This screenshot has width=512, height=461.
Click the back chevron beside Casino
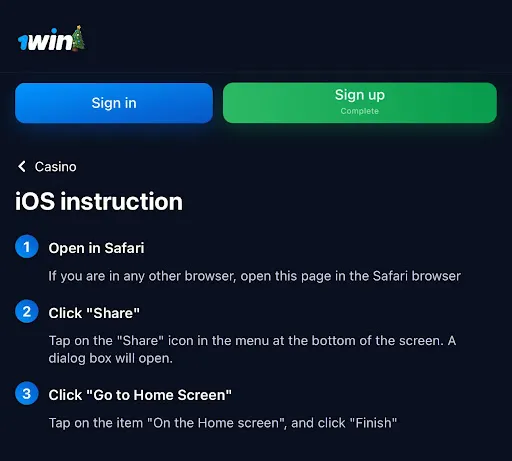click(x=22, y=166)
